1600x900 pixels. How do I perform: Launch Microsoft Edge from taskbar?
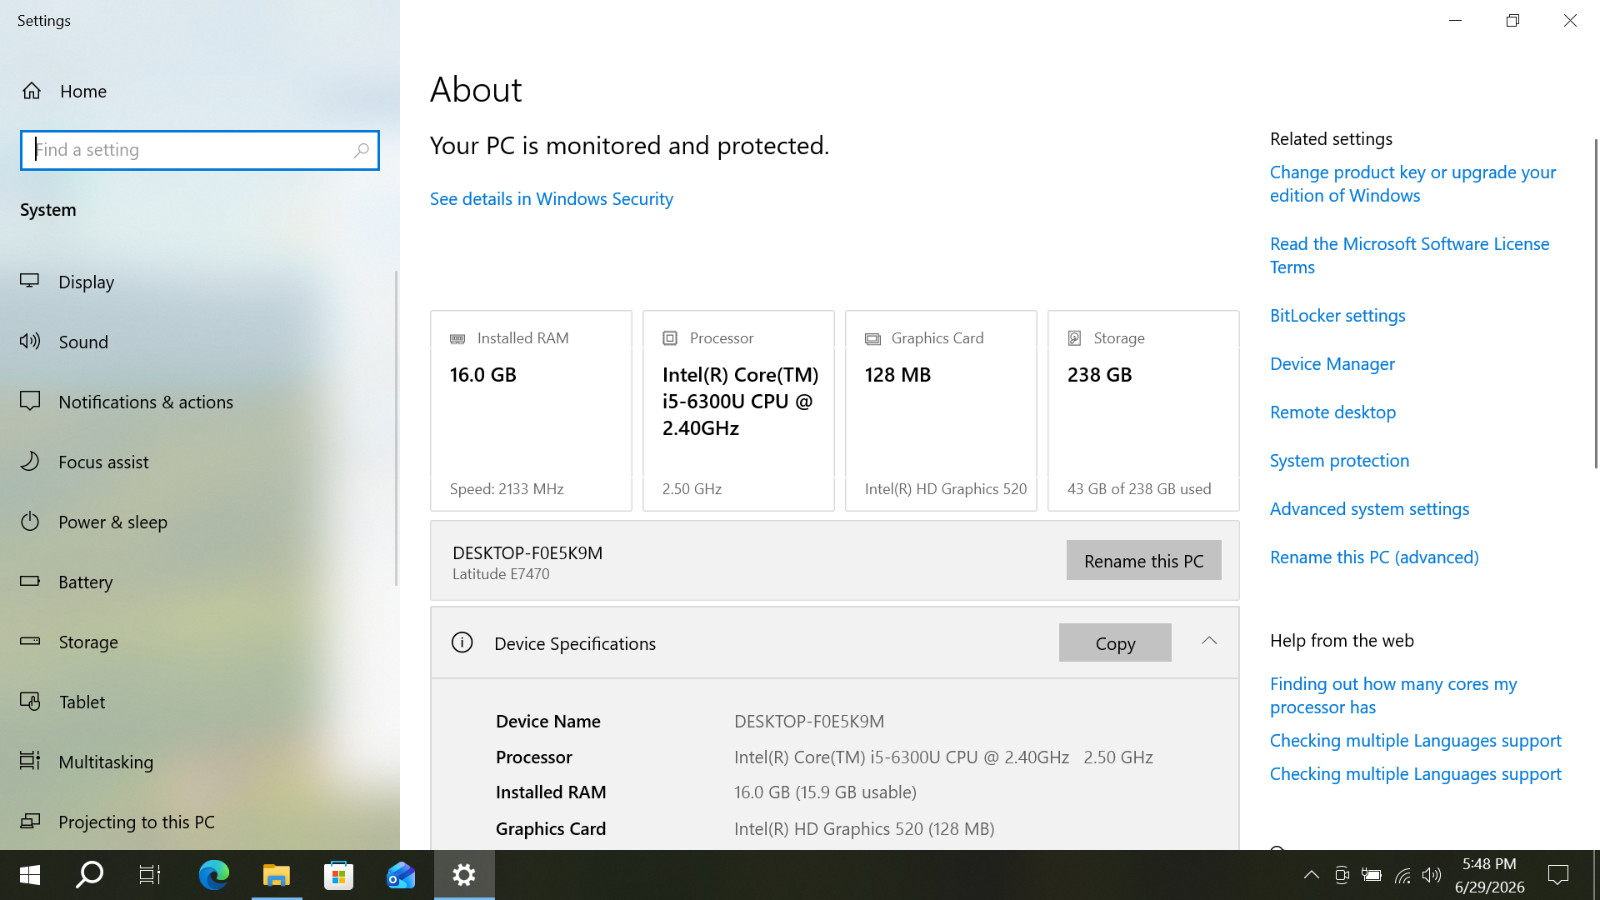coord(213,875)
